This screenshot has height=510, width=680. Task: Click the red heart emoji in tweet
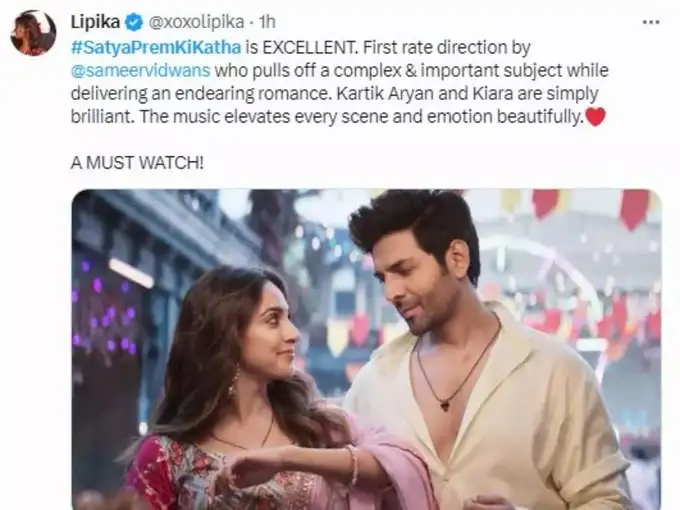click(x=595, y=117)
